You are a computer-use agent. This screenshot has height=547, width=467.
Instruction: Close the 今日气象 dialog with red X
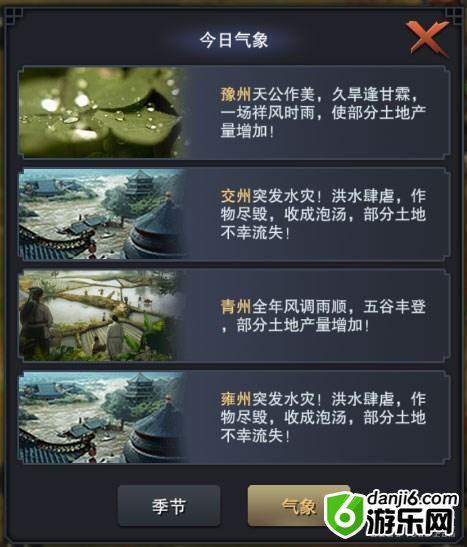coord(428,38)
